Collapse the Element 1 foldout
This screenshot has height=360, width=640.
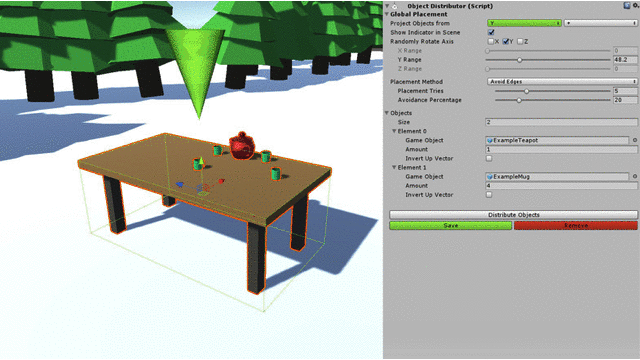(394, 167)
